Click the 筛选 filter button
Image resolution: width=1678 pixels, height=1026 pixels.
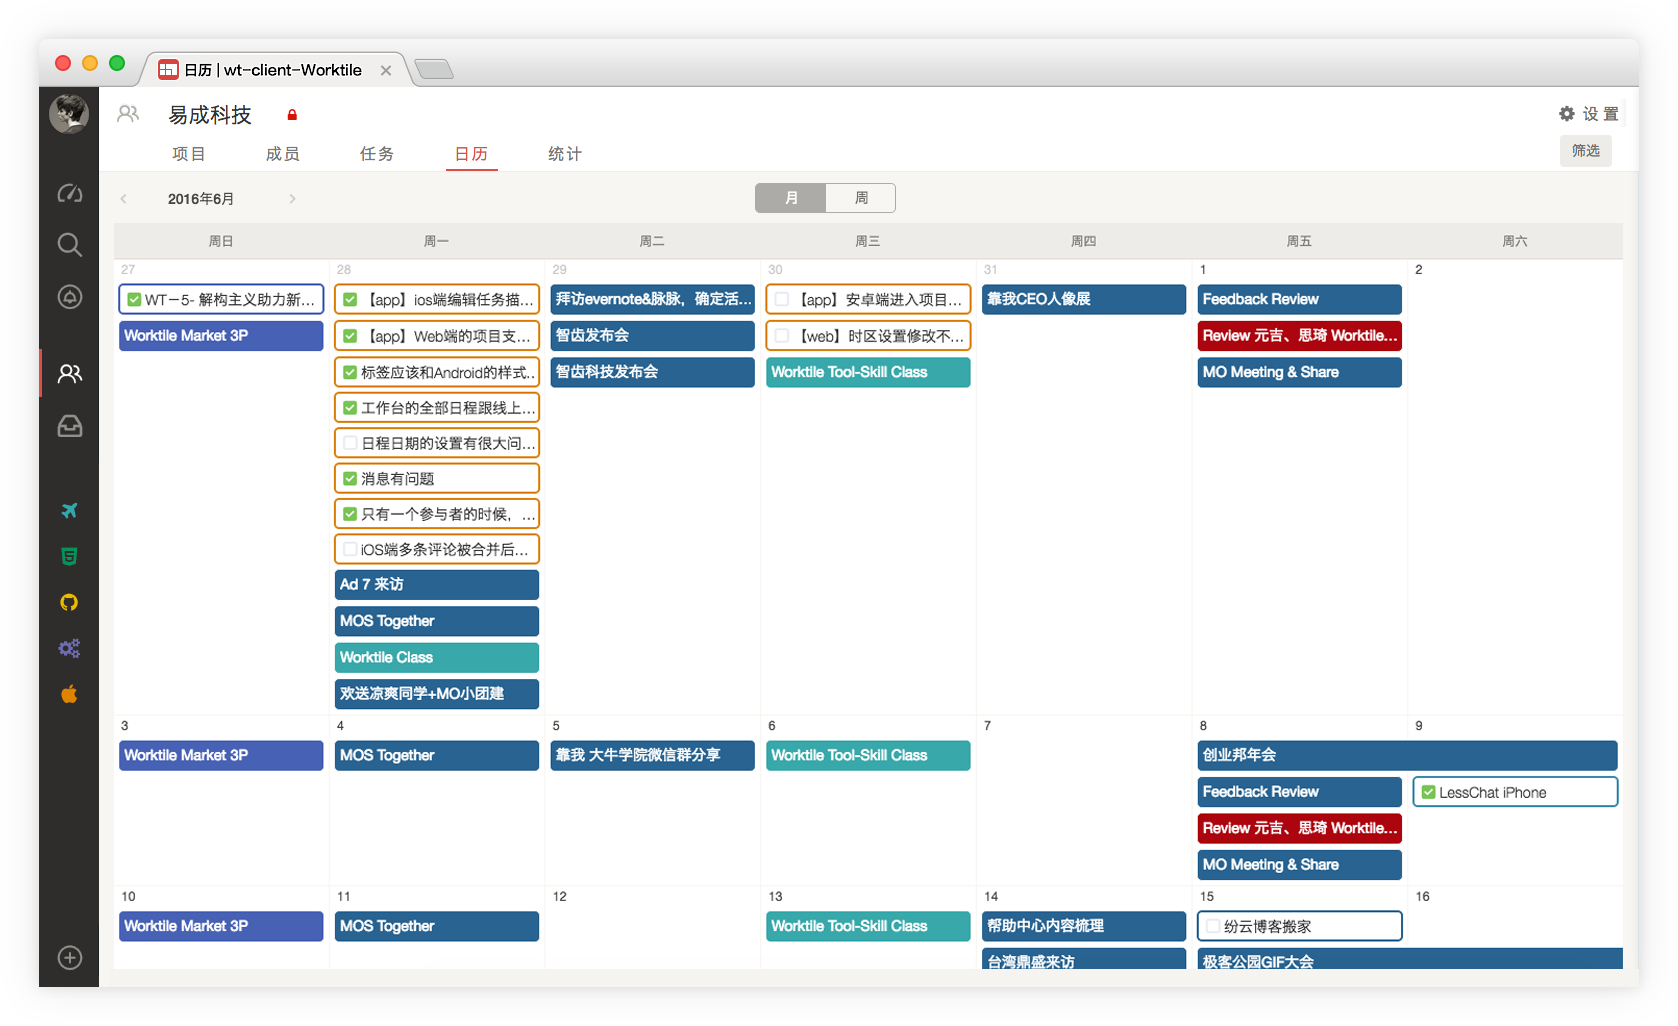click(x=1585, y=151)
